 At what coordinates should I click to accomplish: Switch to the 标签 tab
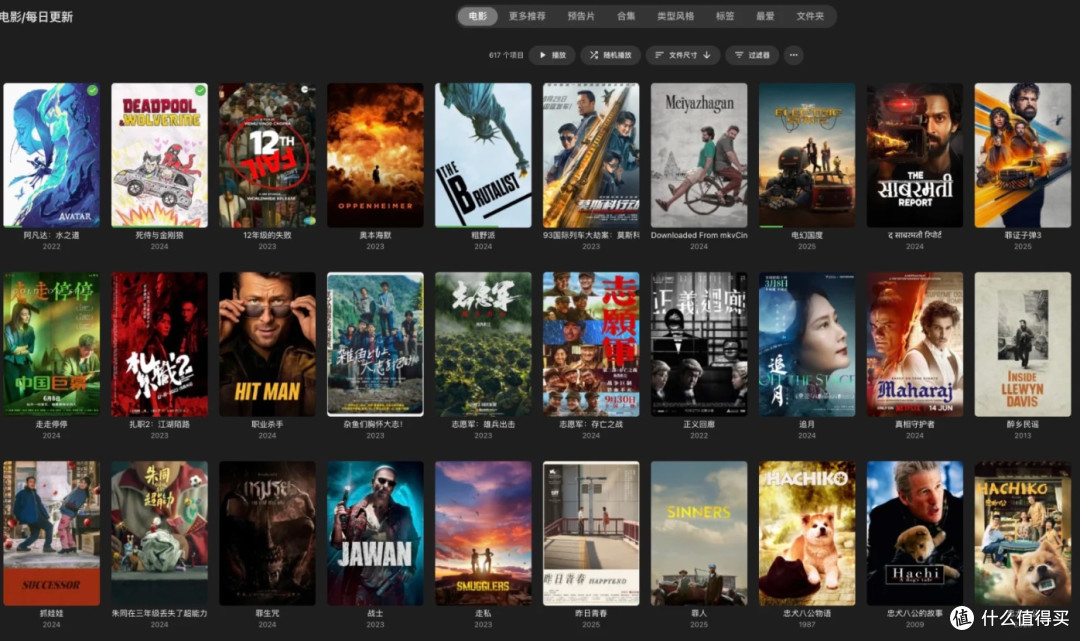coord(725,16)
